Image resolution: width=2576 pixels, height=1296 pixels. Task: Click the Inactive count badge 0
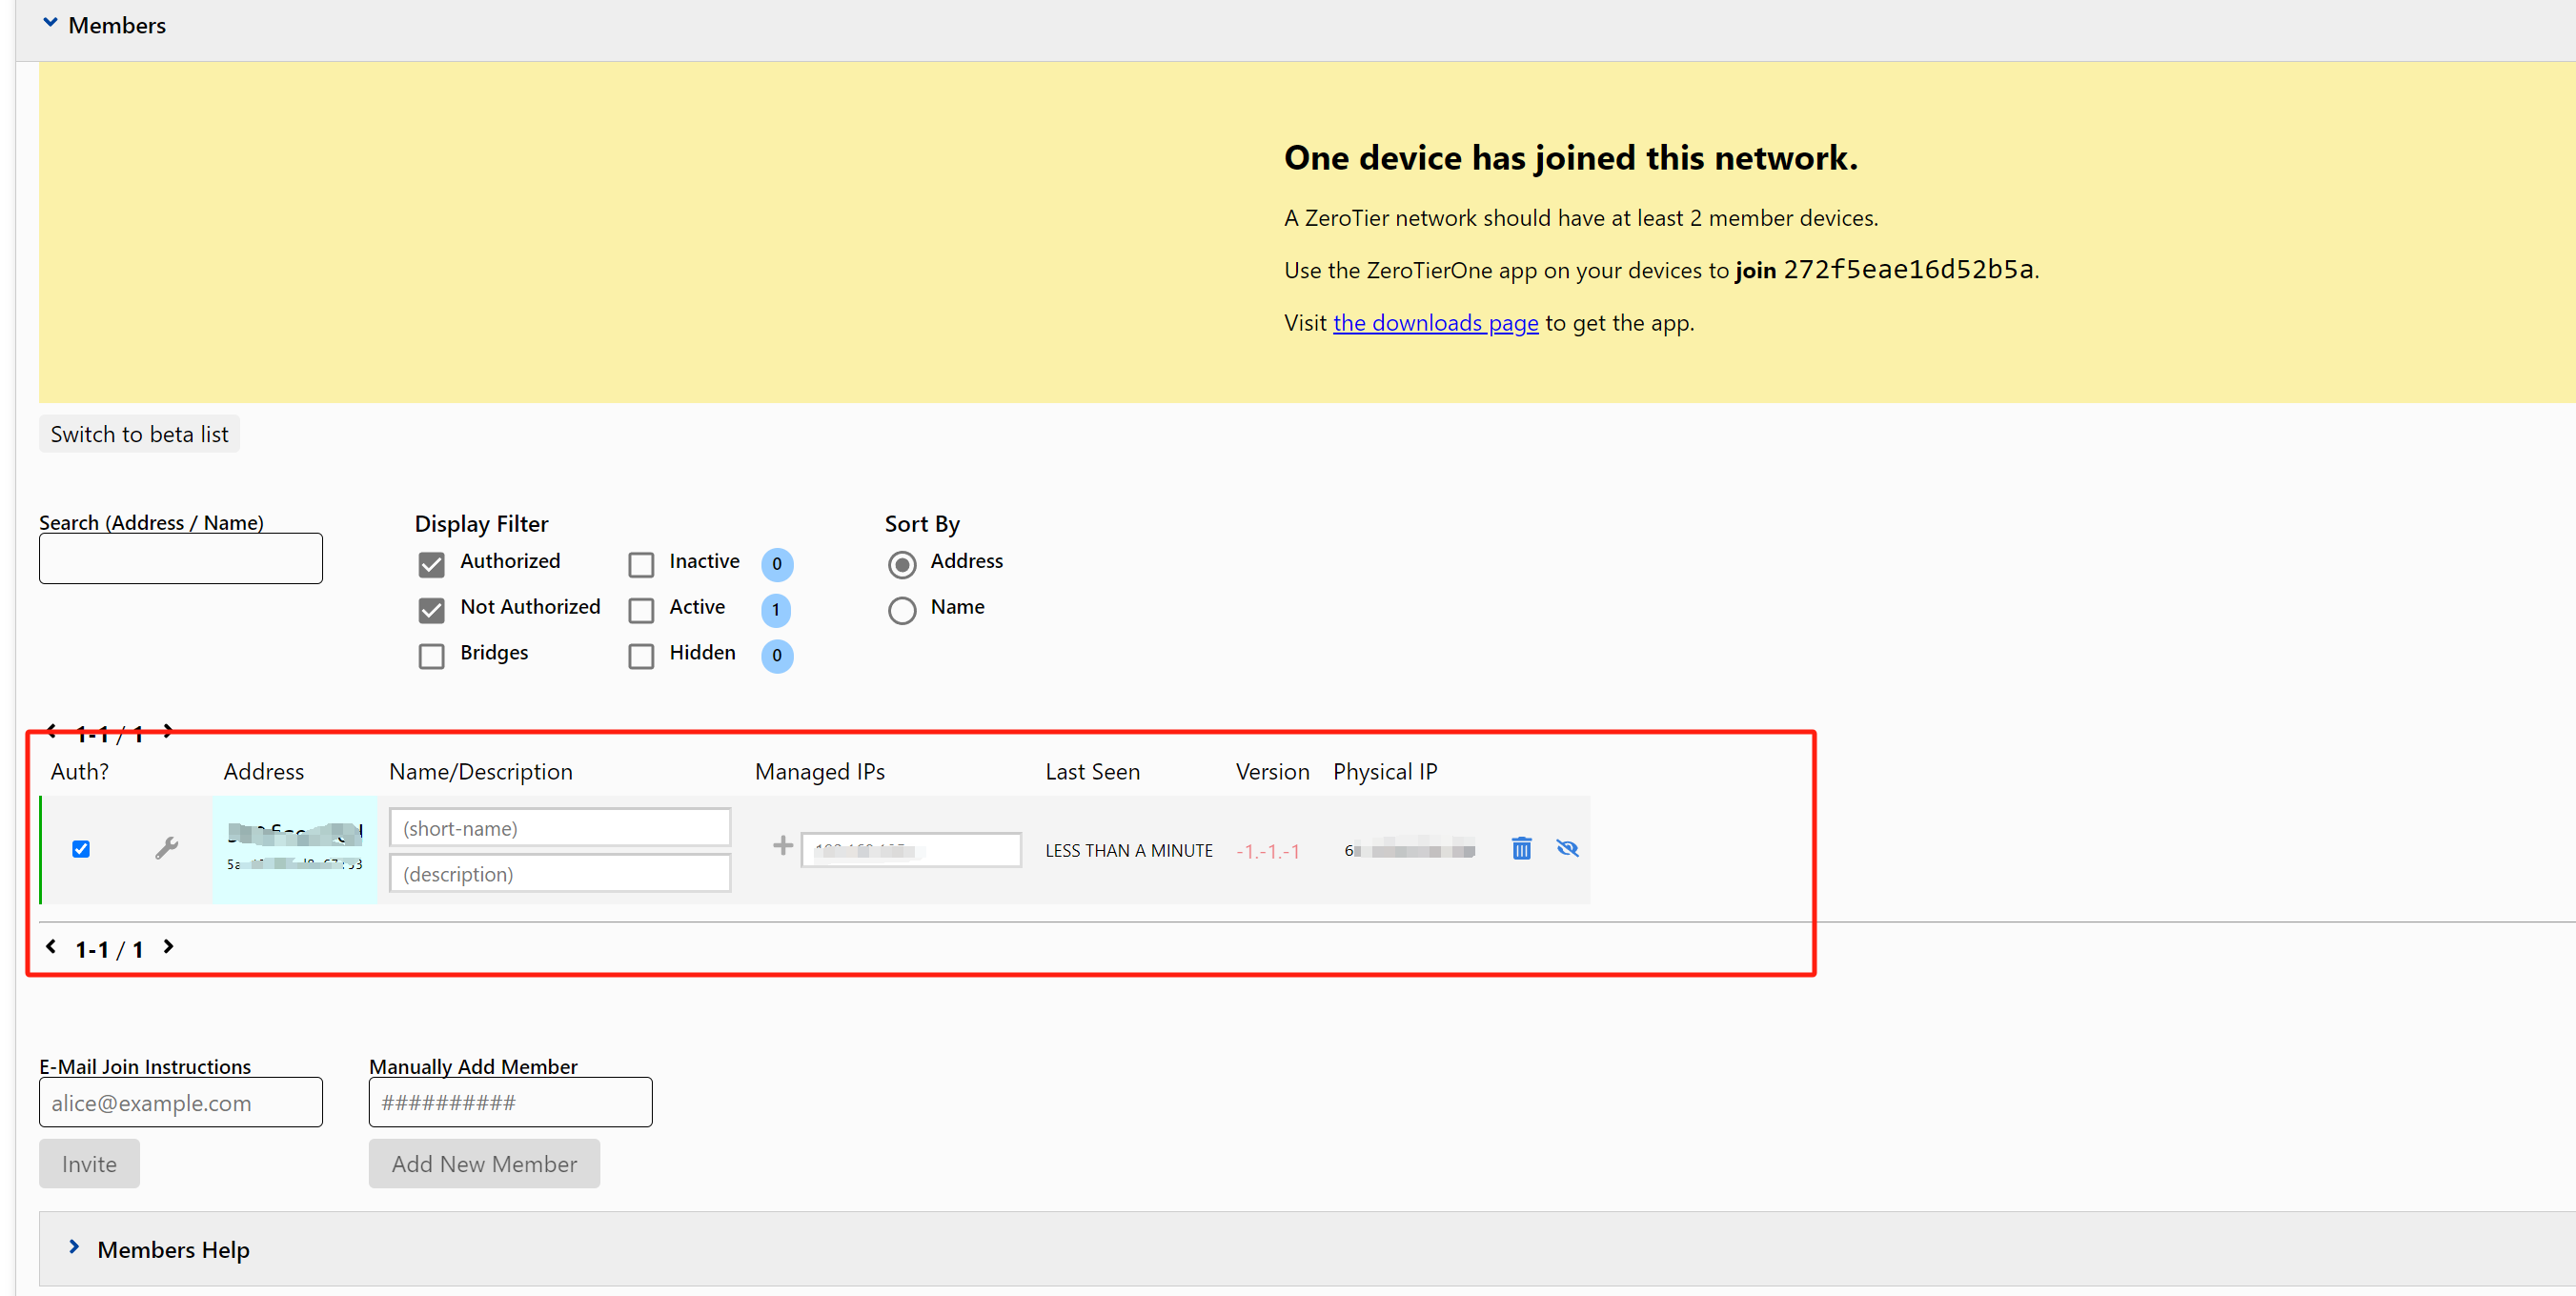tap(777, 564)
